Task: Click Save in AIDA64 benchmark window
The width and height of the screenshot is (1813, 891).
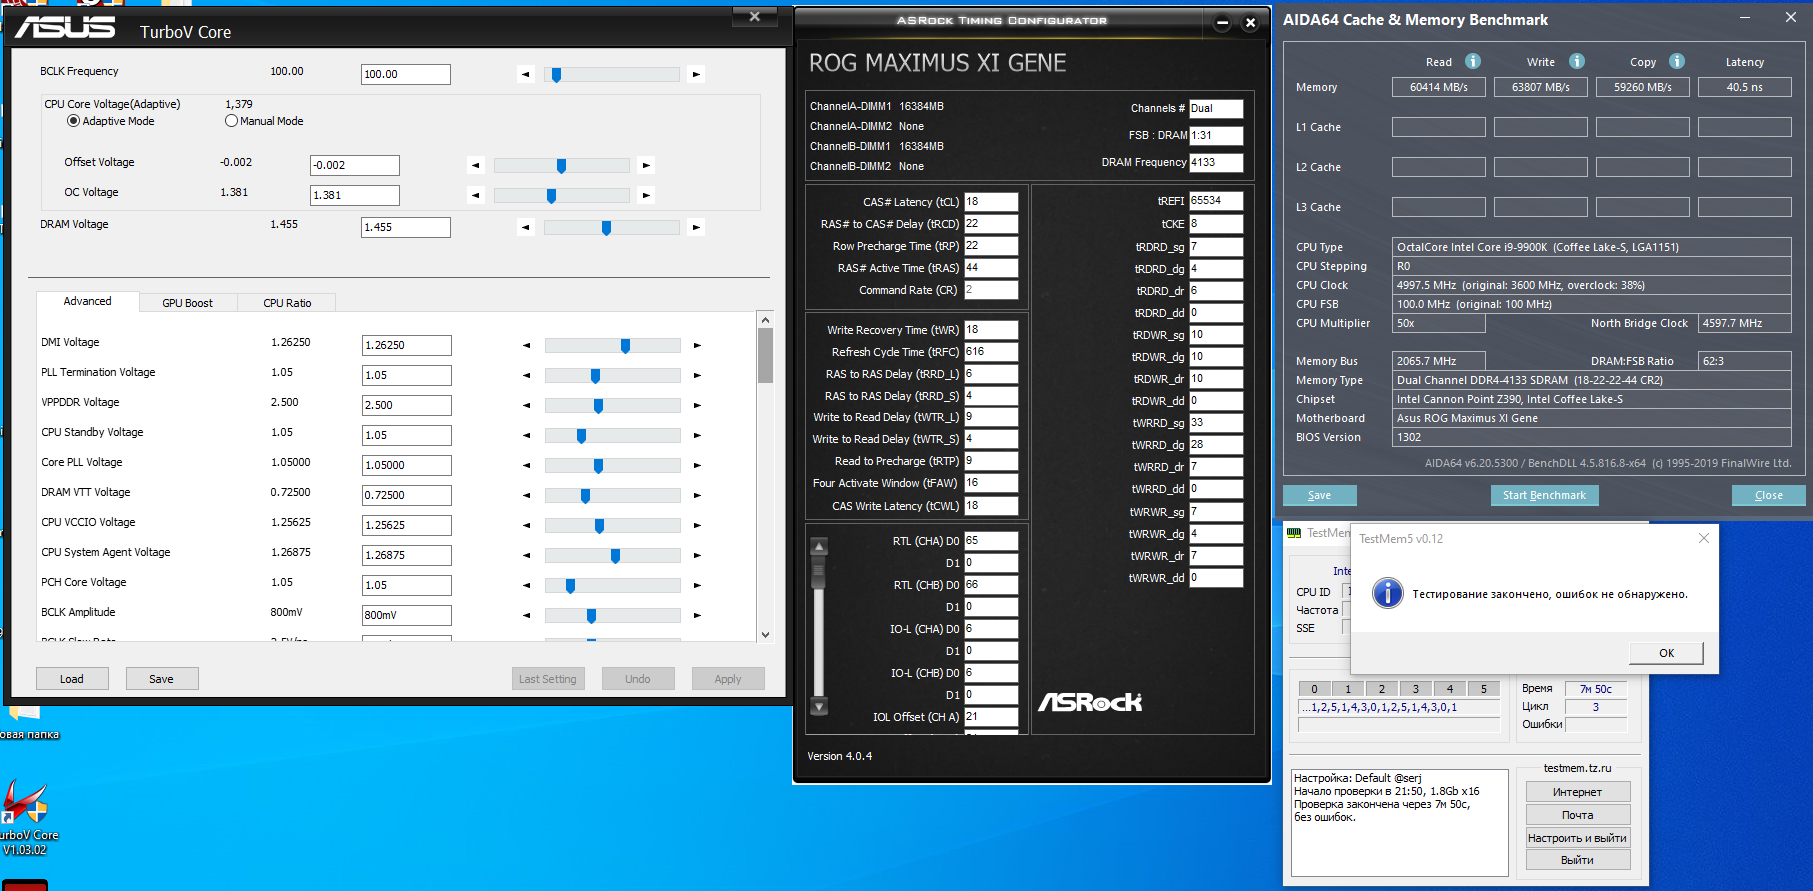Action: [1319, 495]
